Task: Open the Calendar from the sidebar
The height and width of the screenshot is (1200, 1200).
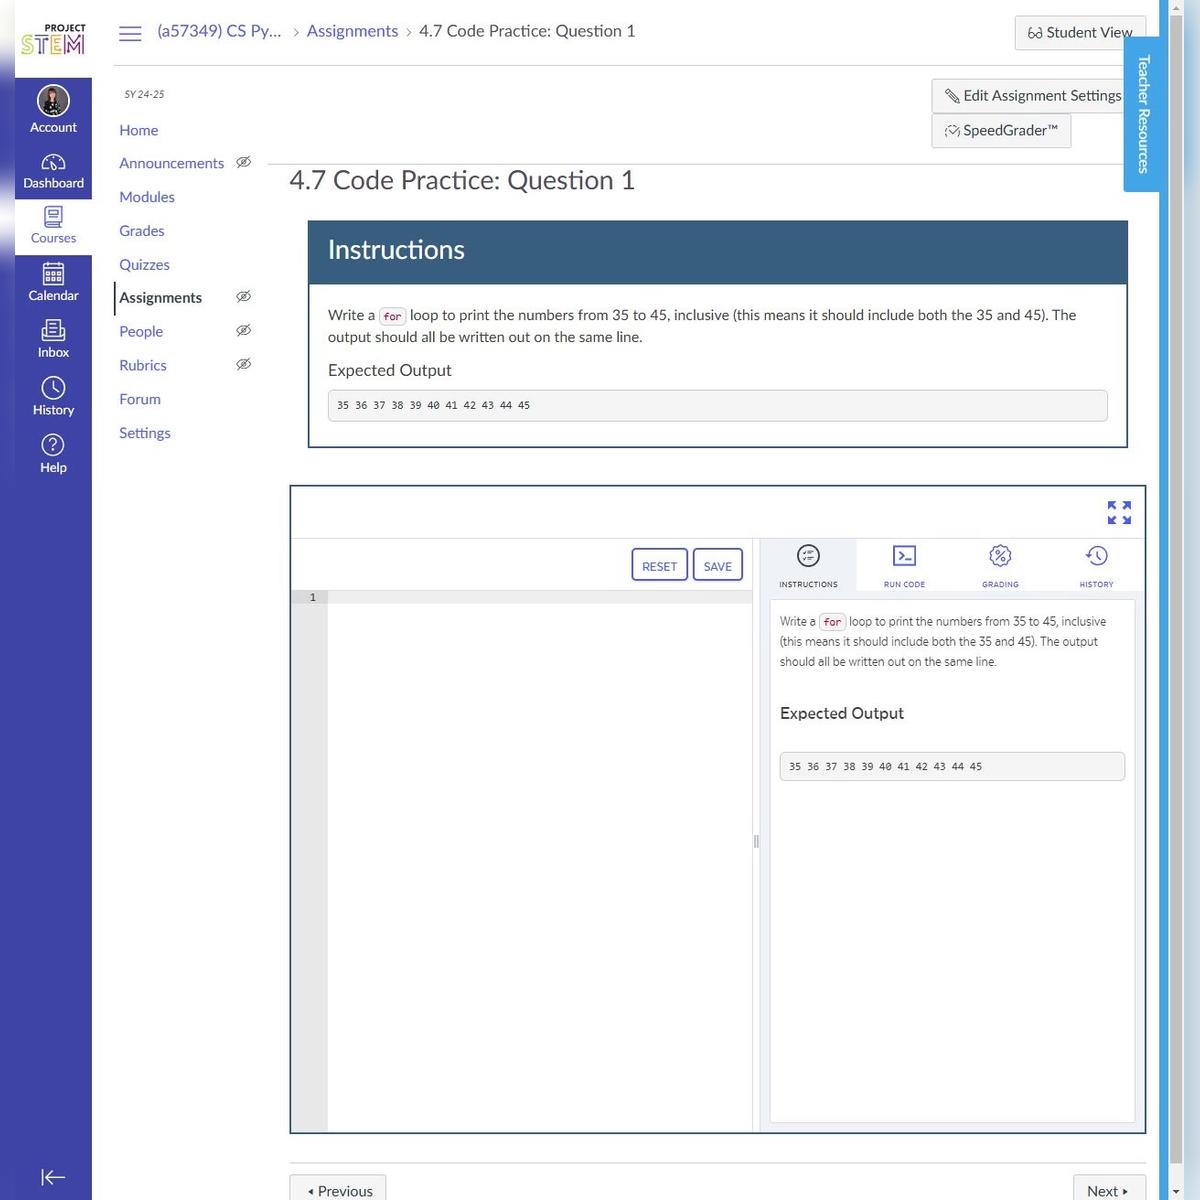Action: click(52, 274)
